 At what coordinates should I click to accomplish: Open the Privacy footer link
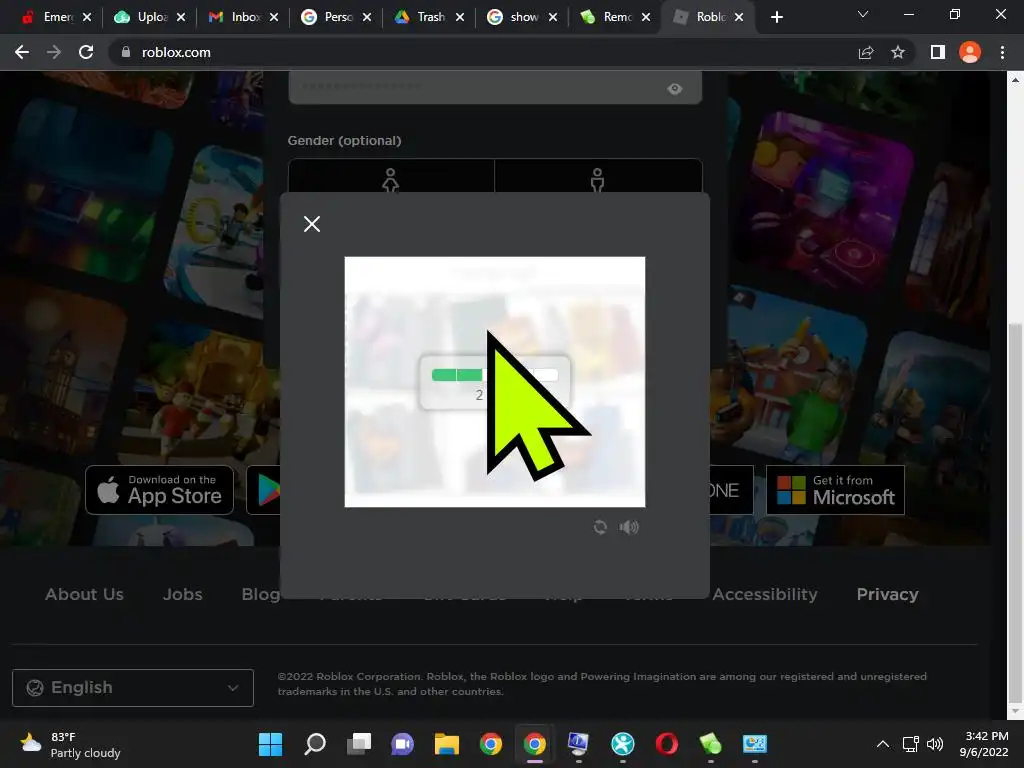pos(887,594)
